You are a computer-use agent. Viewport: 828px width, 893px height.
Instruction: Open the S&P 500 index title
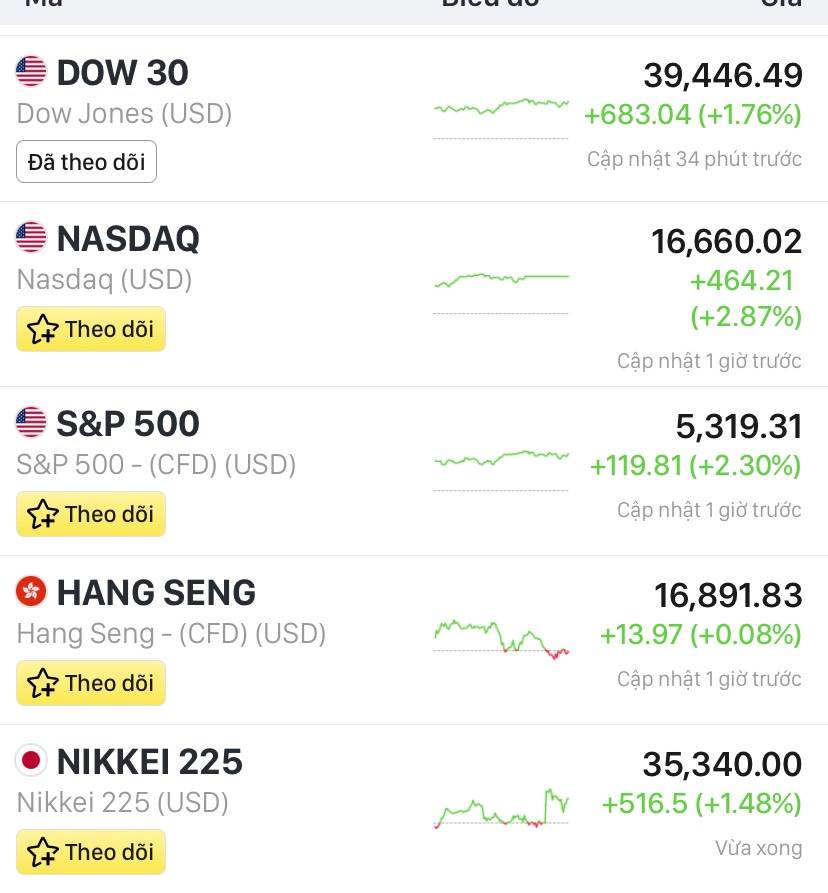tap(128, 423)
